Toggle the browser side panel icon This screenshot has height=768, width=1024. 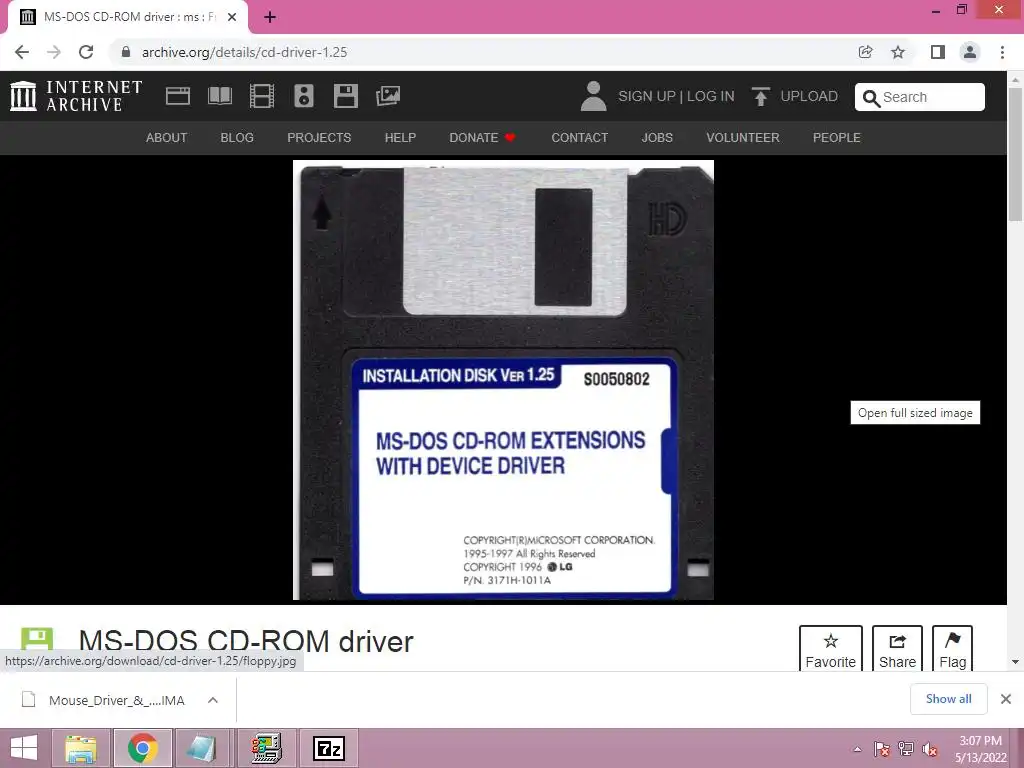(x=938, y=52)
